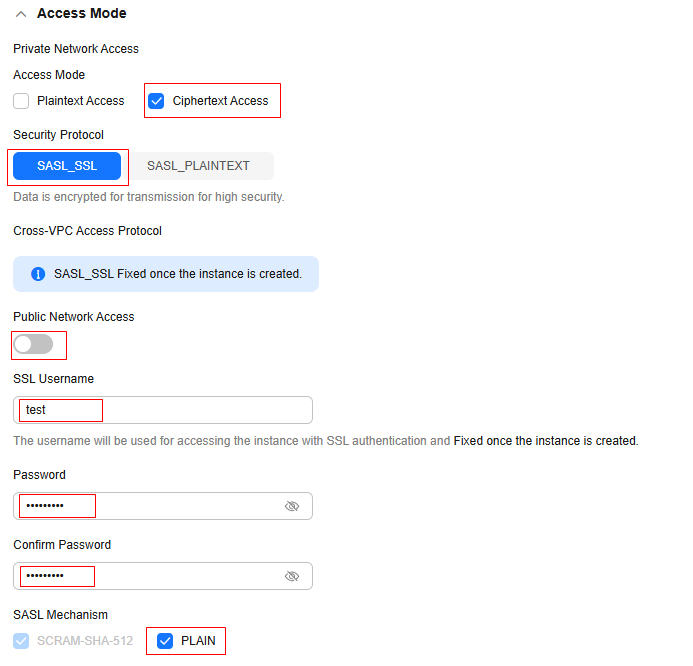Viewport: 693px width, 666px height.
Task: Uncheck the PLAIN SASL mechanism checkbox
Action: [165, 641]
